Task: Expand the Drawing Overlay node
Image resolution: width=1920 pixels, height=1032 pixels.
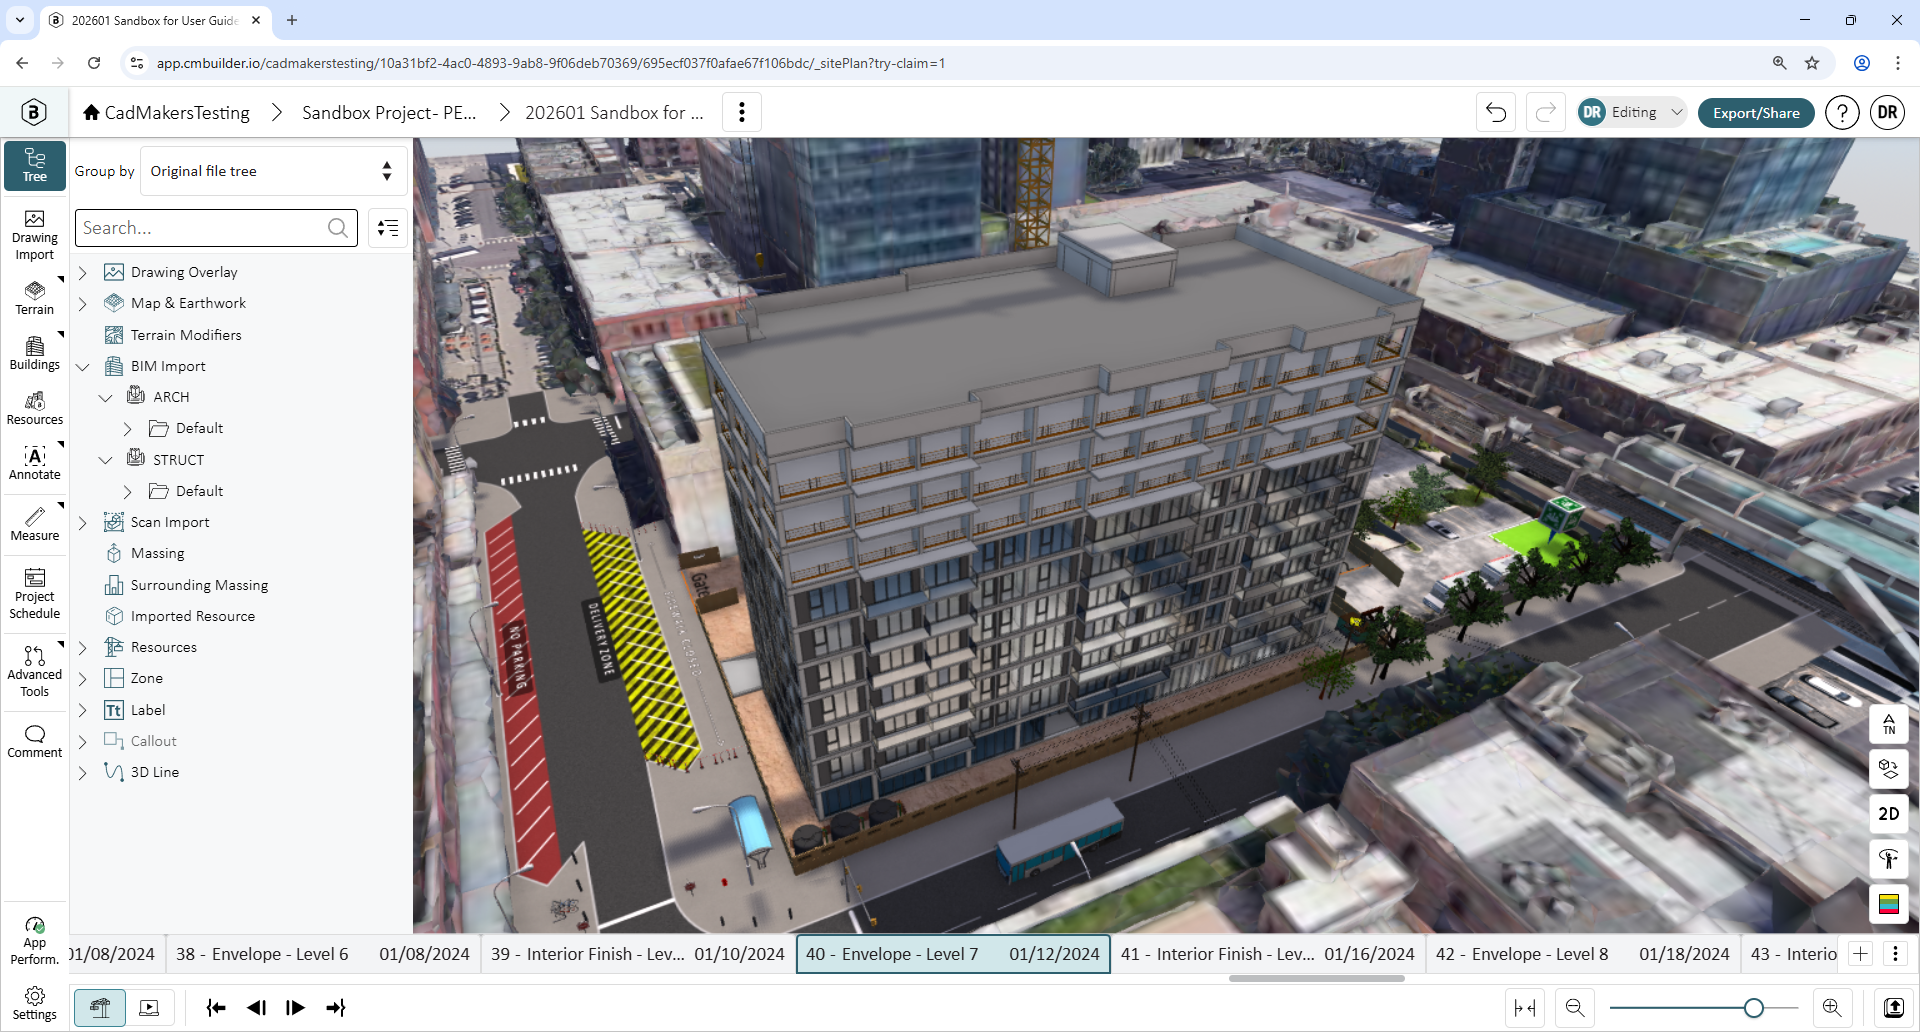Action: [x=83, y=272]
